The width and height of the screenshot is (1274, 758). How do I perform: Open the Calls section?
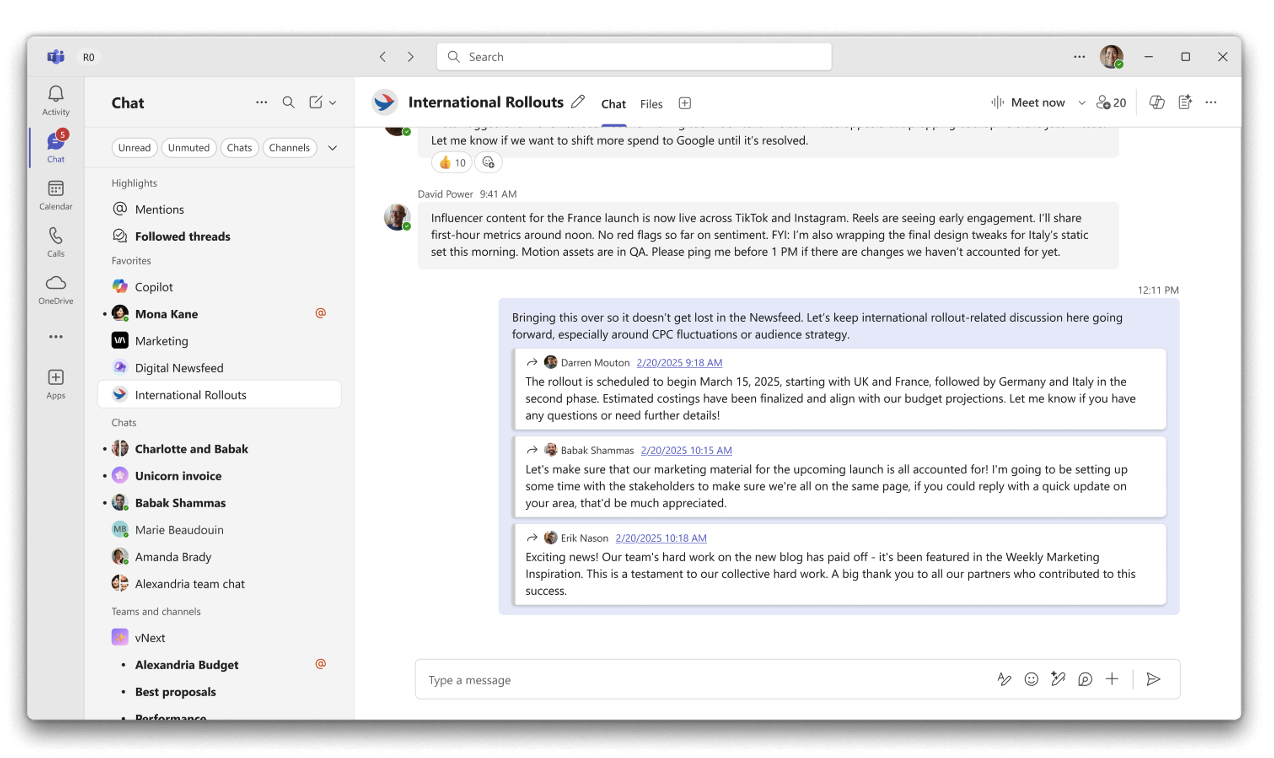(x=56, y=241)
